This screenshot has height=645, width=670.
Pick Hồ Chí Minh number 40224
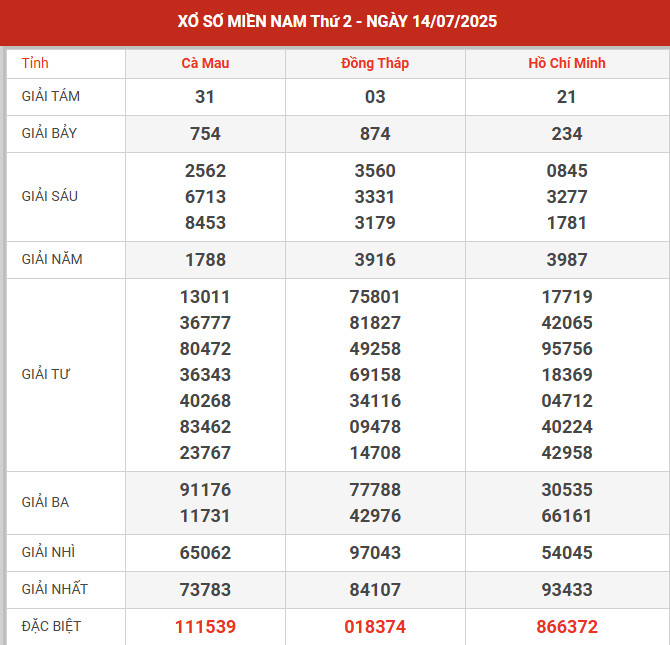567,427
